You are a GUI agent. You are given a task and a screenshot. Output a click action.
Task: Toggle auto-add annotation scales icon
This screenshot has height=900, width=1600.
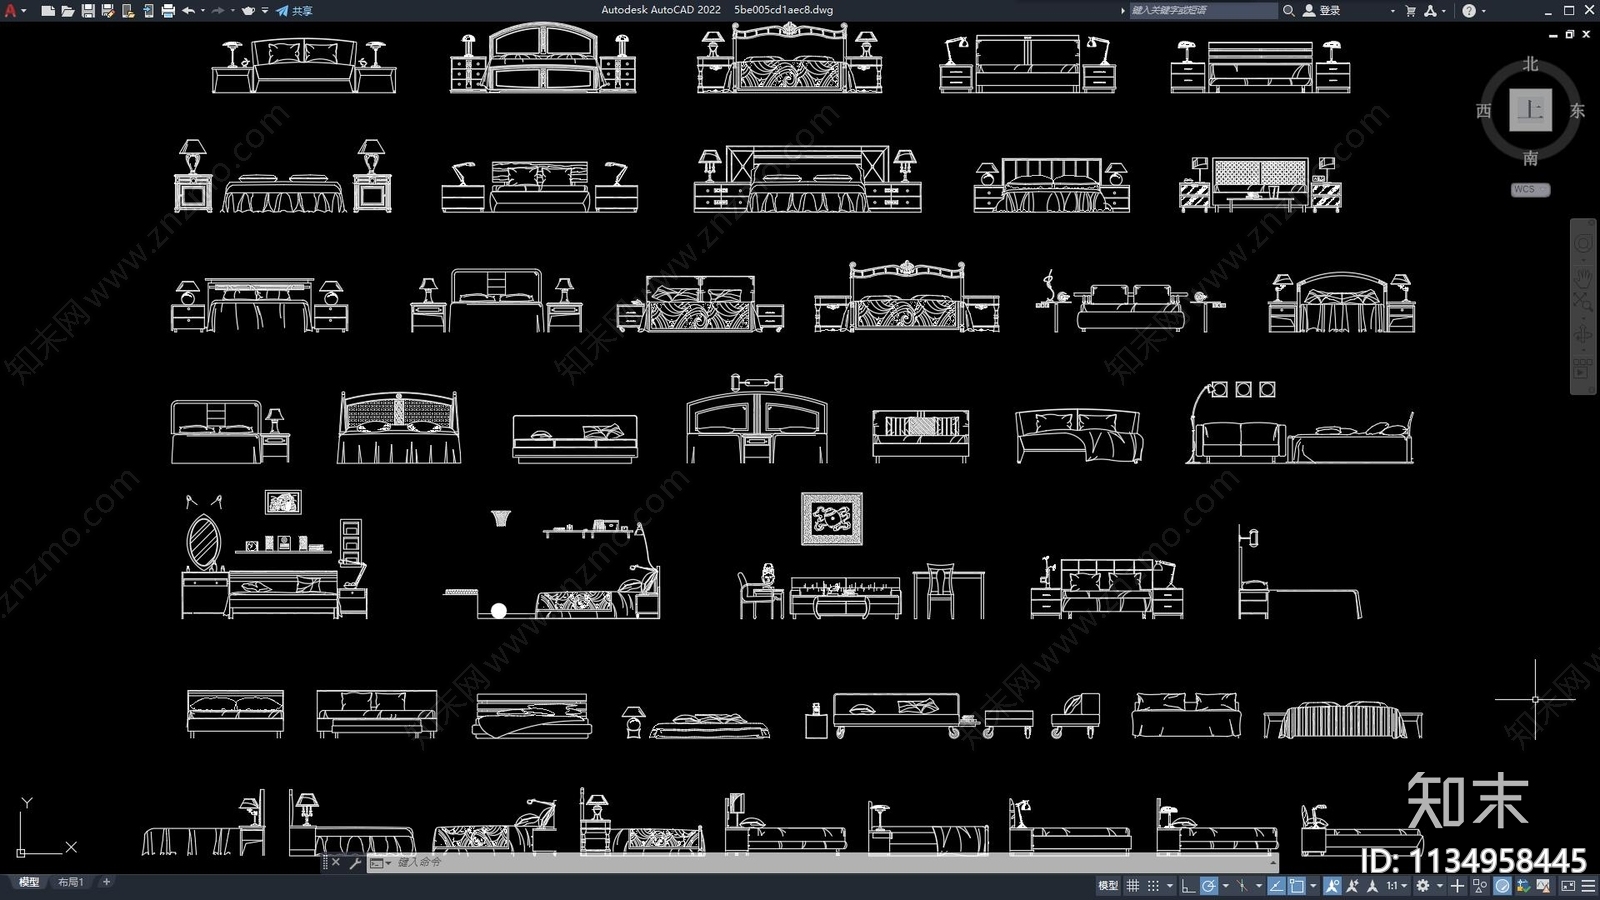click(x=1353, y=885)
